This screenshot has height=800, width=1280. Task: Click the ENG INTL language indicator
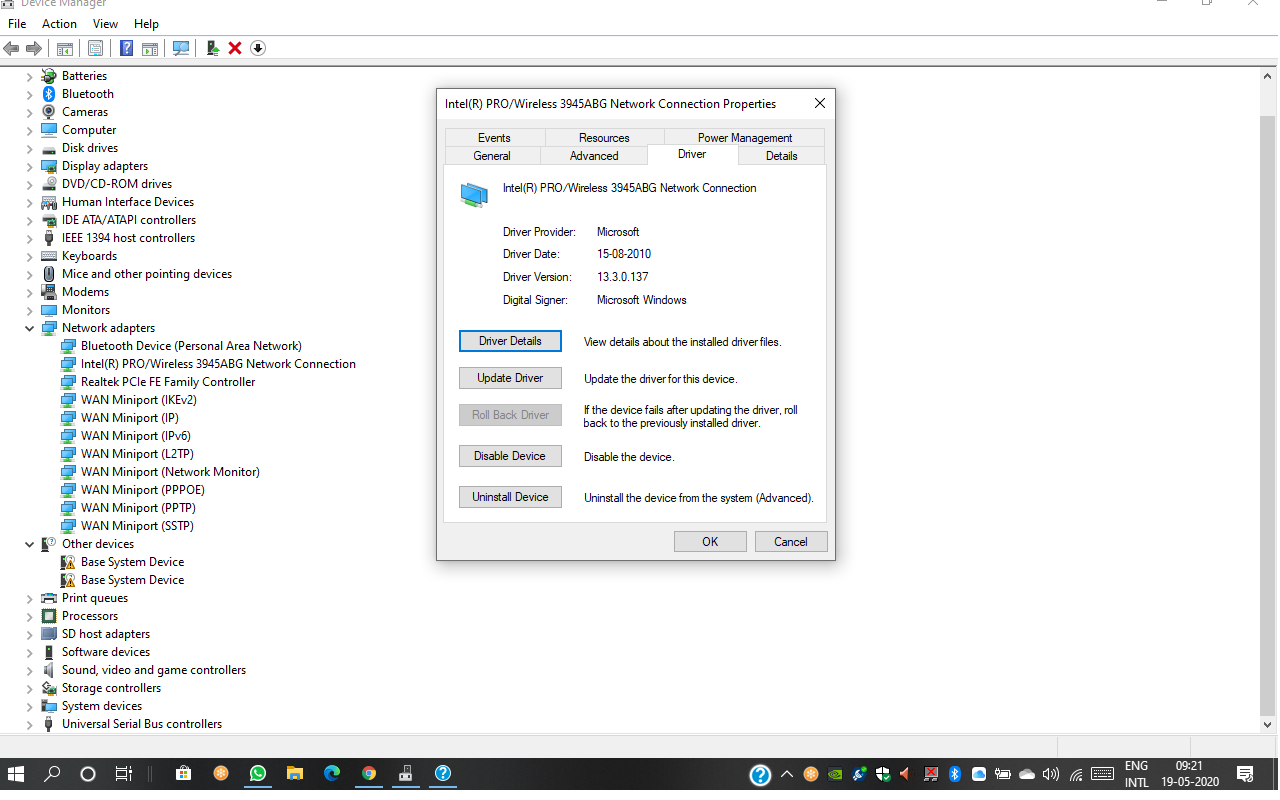point(1137,774)
